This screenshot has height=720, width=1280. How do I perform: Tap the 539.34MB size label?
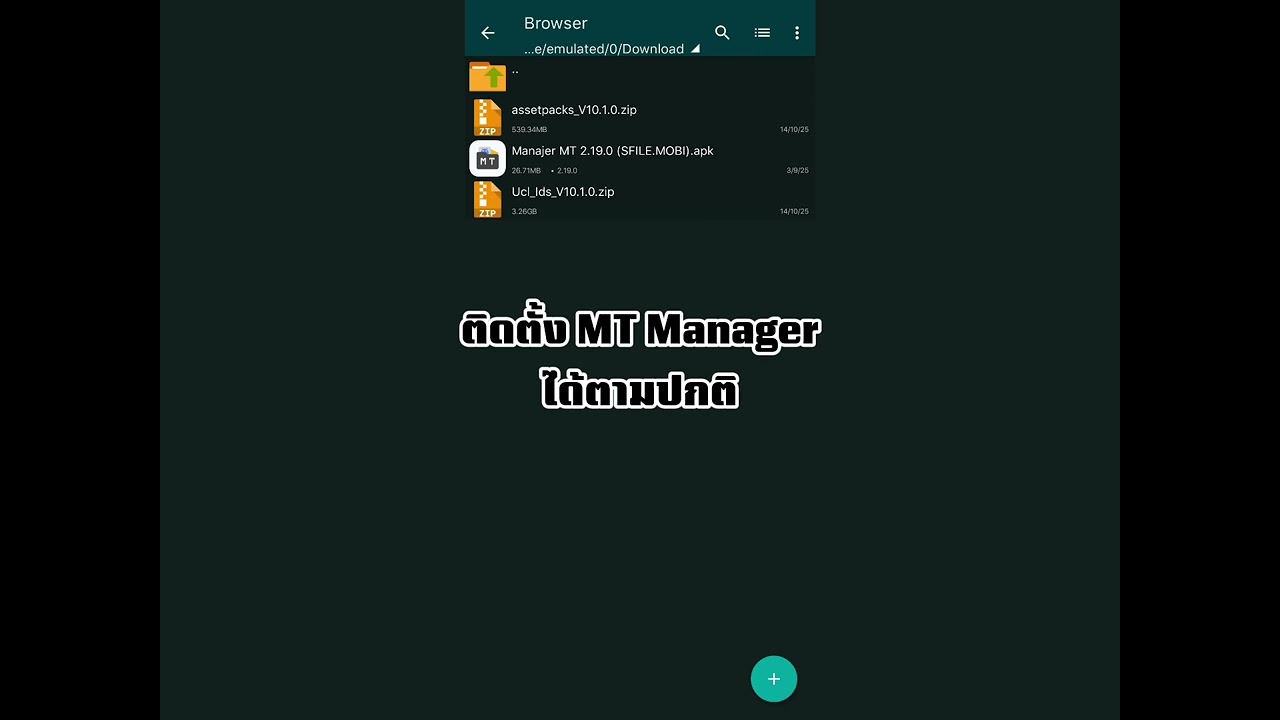tap(529, 130)
